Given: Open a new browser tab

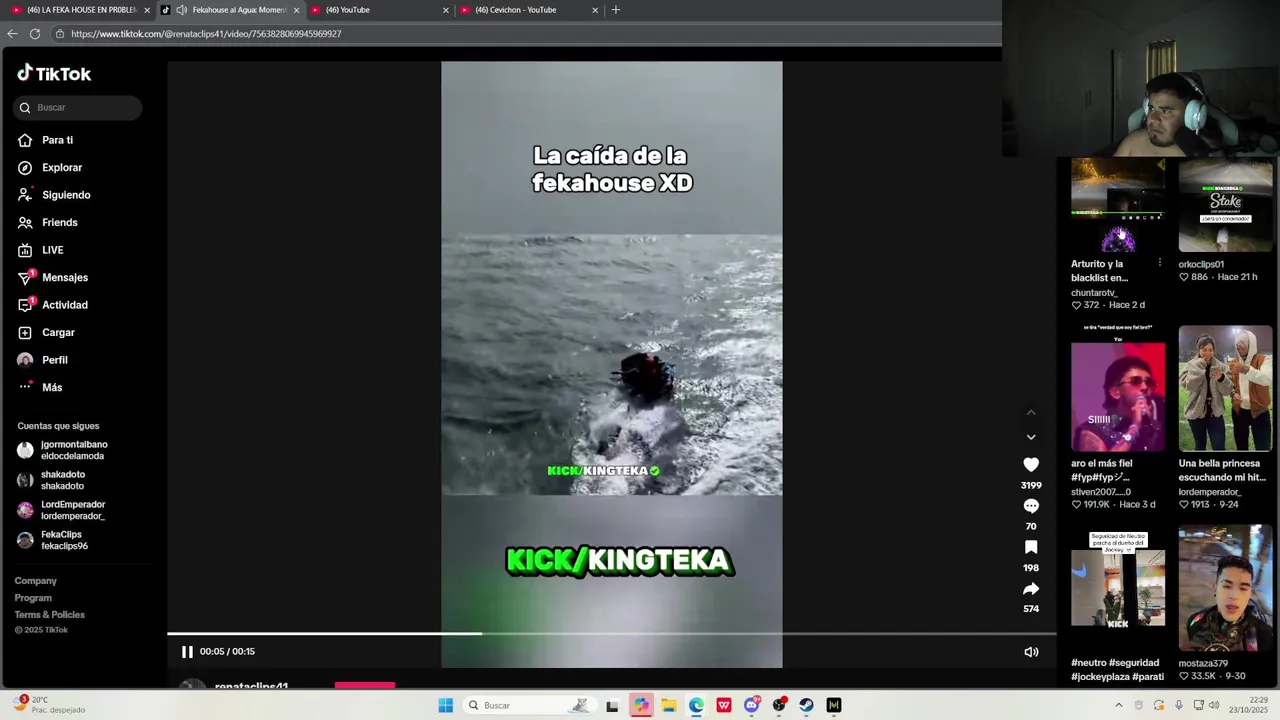Looking at the screenshot, I should [x=615, y=10].
